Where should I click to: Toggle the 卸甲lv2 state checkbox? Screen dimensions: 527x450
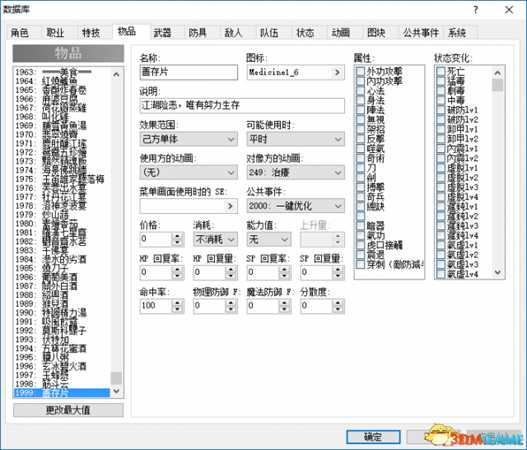pyautogui.click(x=441, y=139)
